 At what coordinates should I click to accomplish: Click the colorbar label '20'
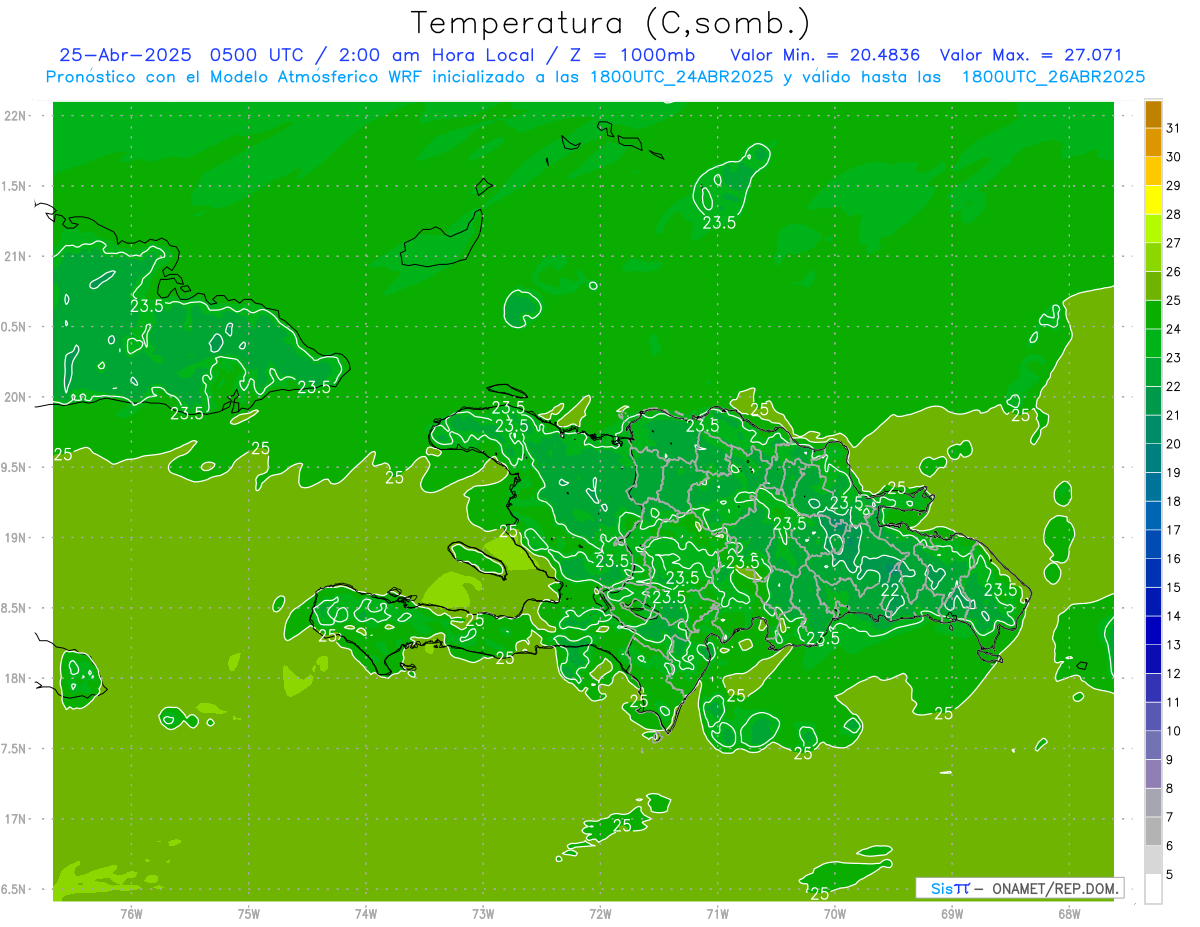click(1174, 444)
